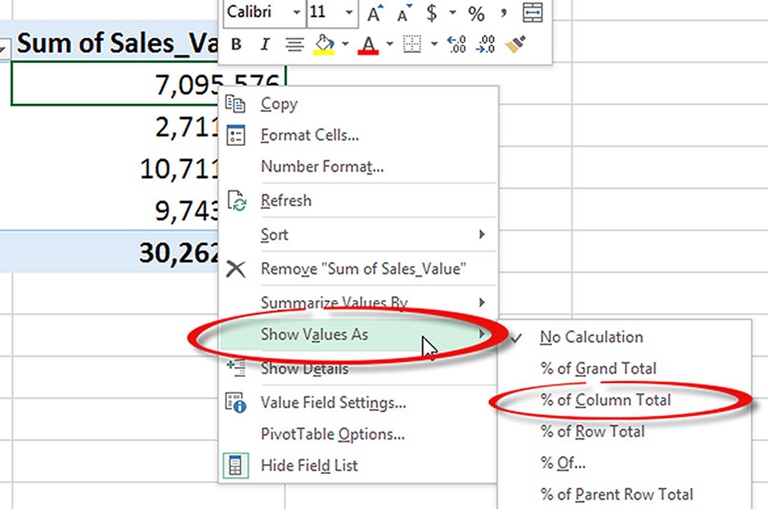Open the font color dropdown arrow
Viewport: 768px width, 509px height.
(389, 44)
